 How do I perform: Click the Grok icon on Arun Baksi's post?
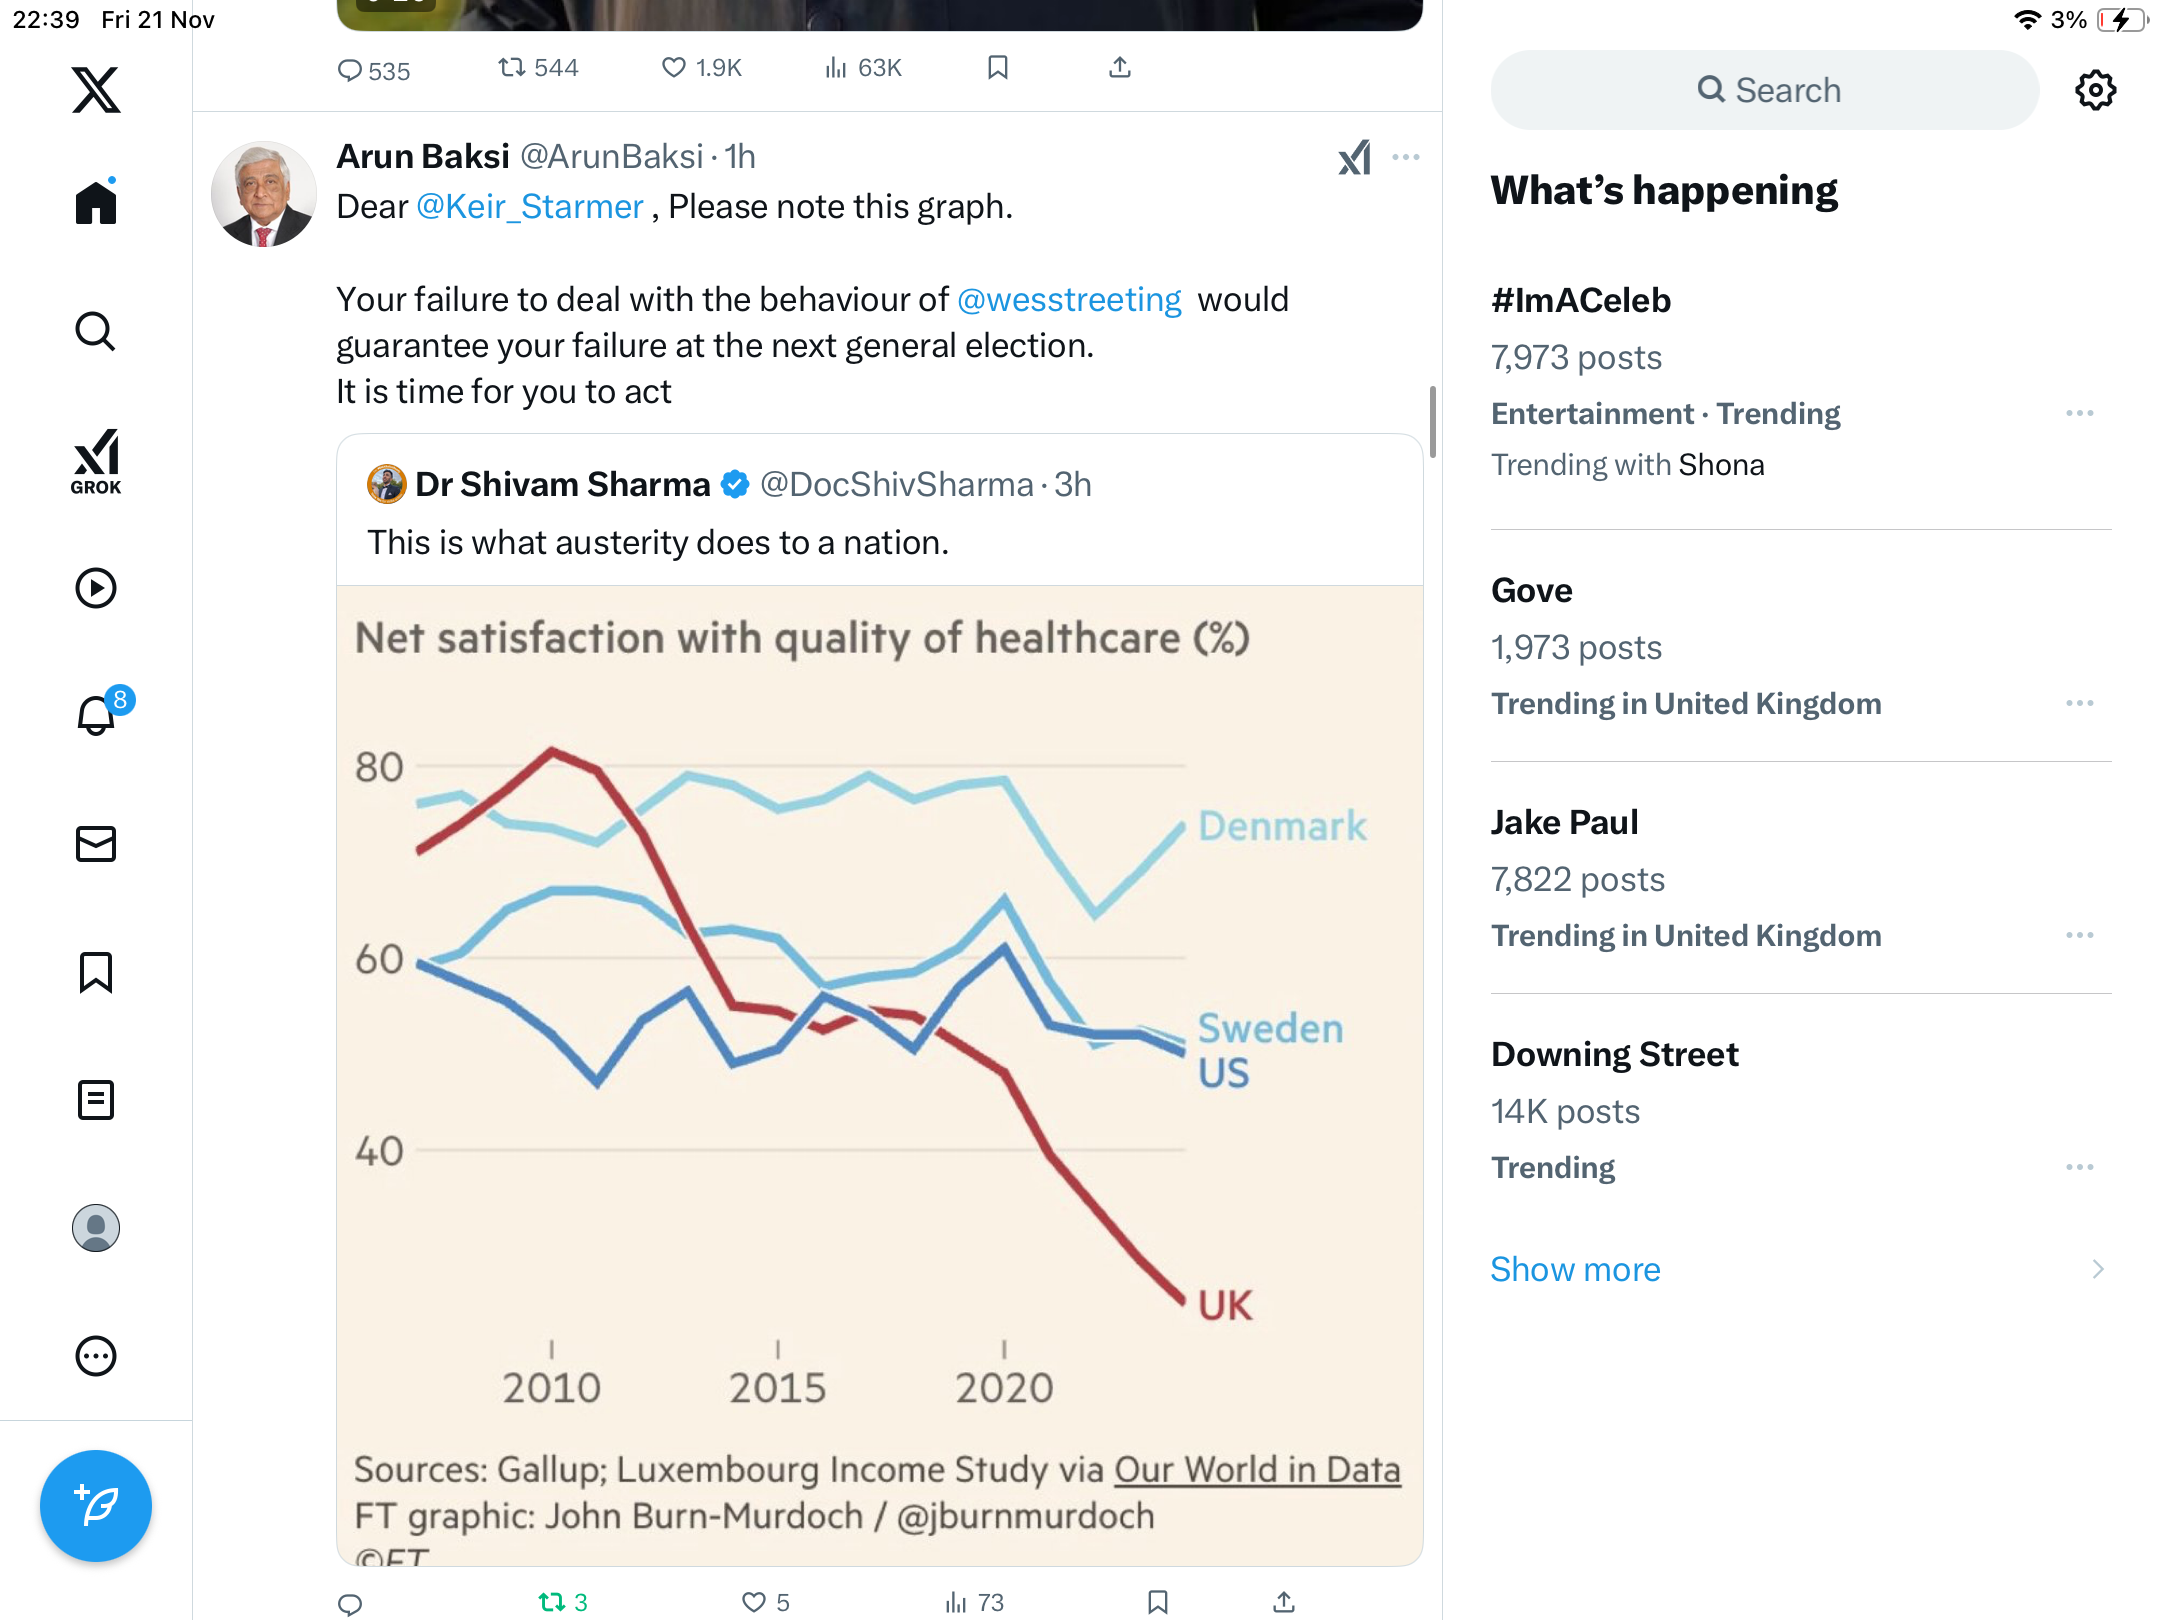[1355, 157]
